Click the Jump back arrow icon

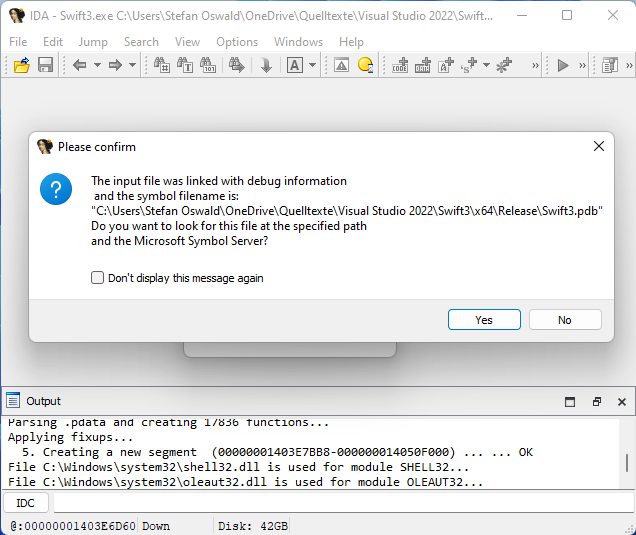[x=79, y=65]
